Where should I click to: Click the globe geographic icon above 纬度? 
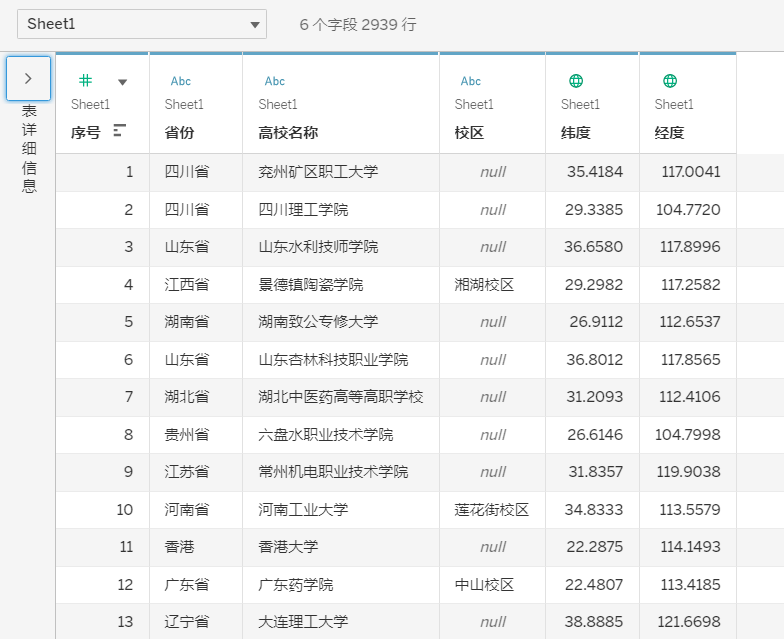coord(576,81)
